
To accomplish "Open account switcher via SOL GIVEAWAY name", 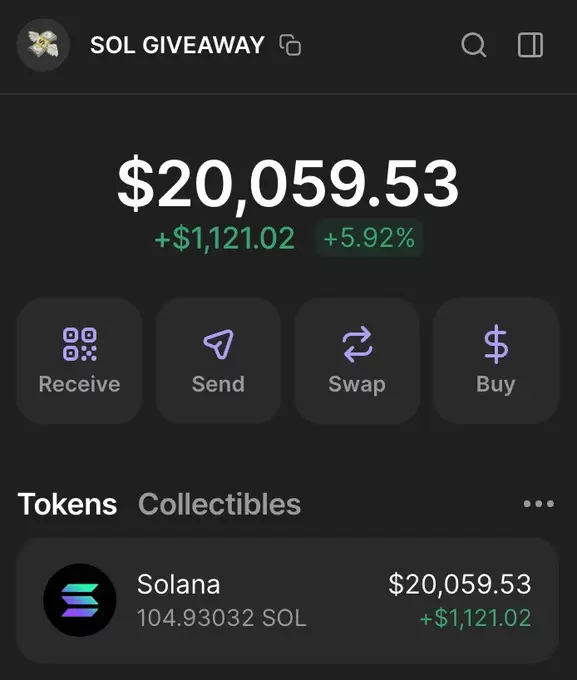I will (177, 45).
